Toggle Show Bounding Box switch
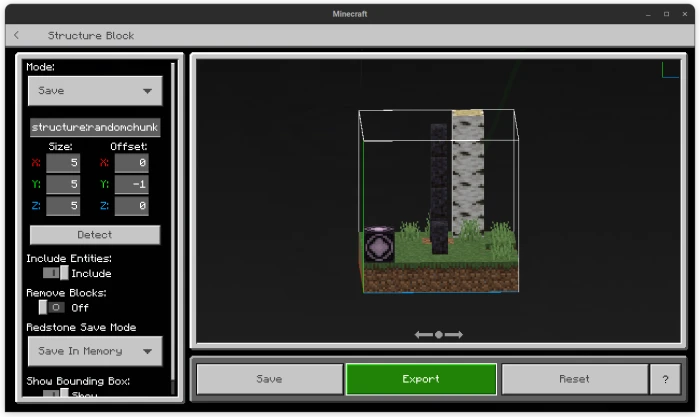Screen dimensions: 700x417 [x=56, y=393]
